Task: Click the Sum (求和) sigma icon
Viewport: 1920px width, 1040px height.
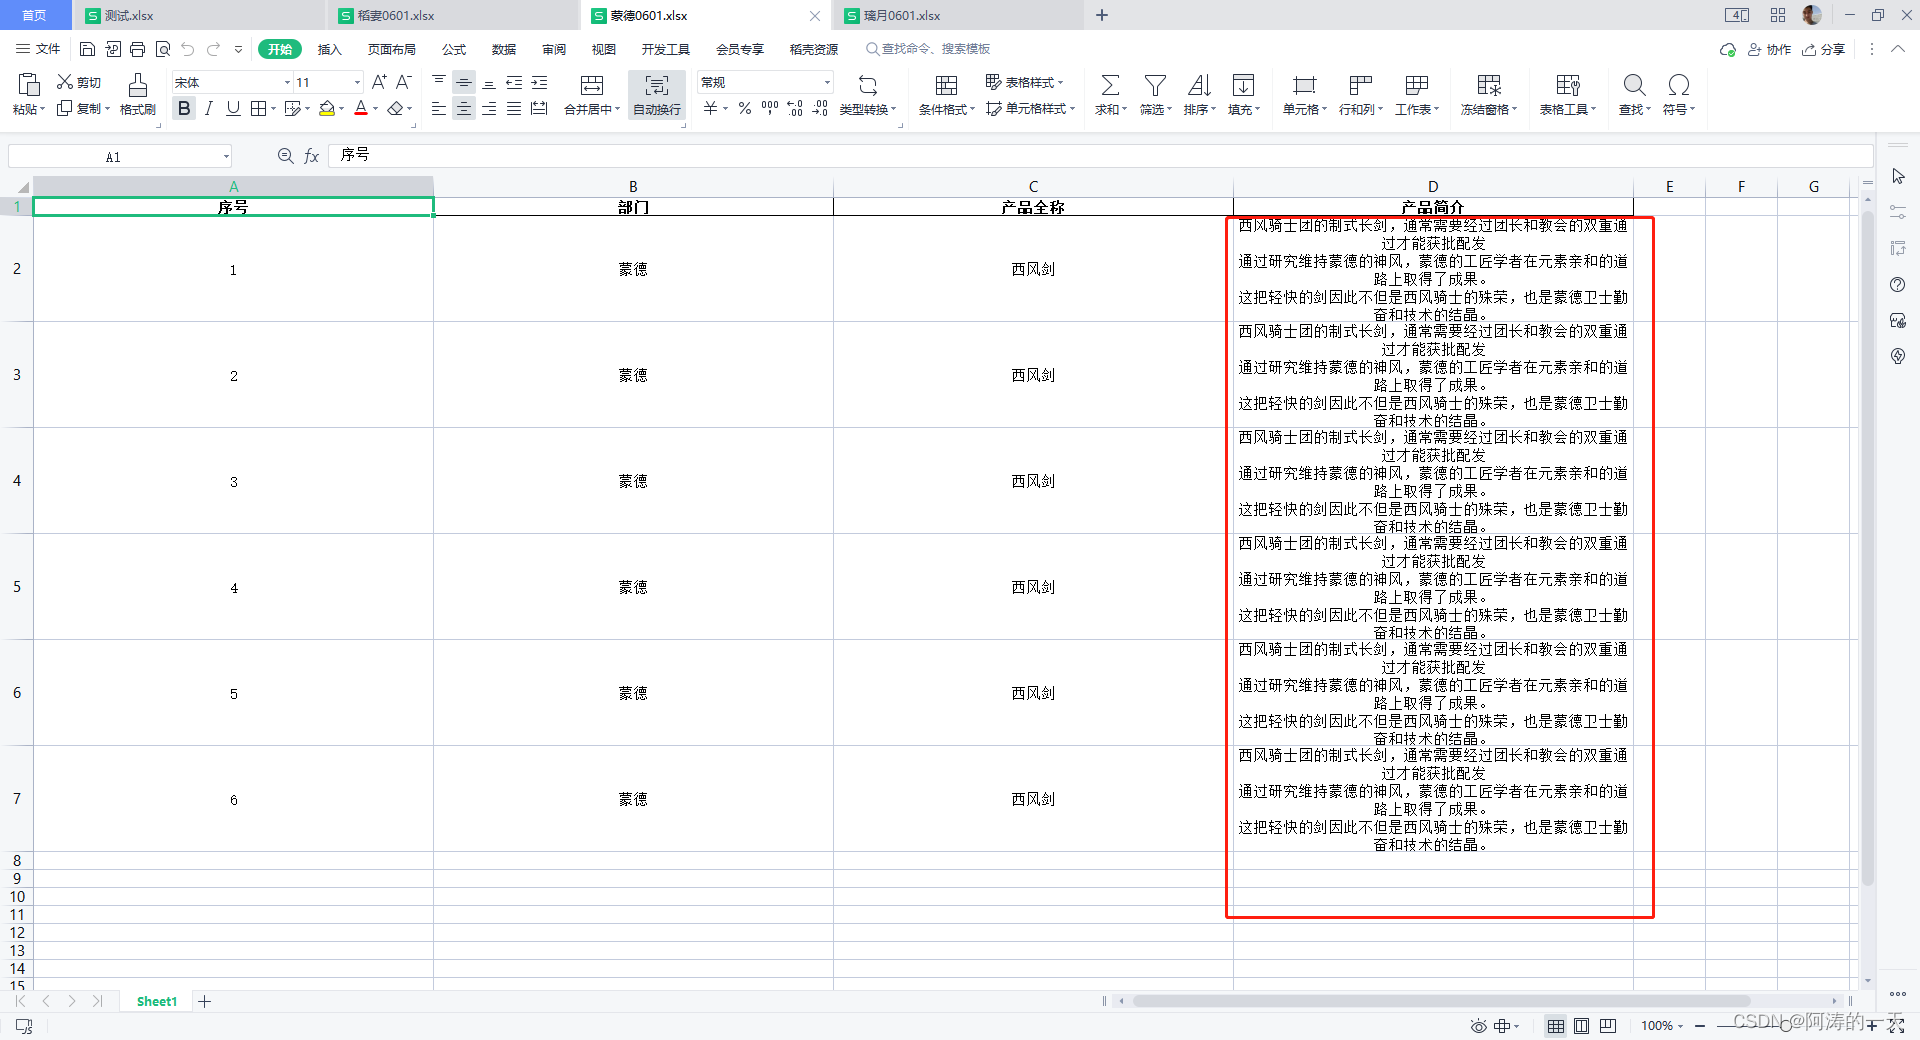Action: (1110, 85)
